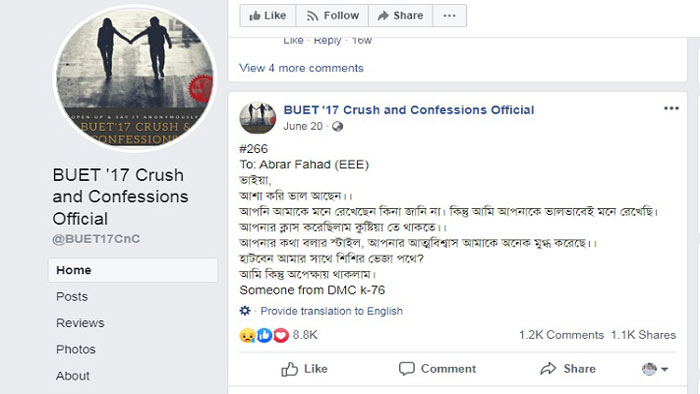
Task: Click the globe public privacy icon
Action: point(338,127)
